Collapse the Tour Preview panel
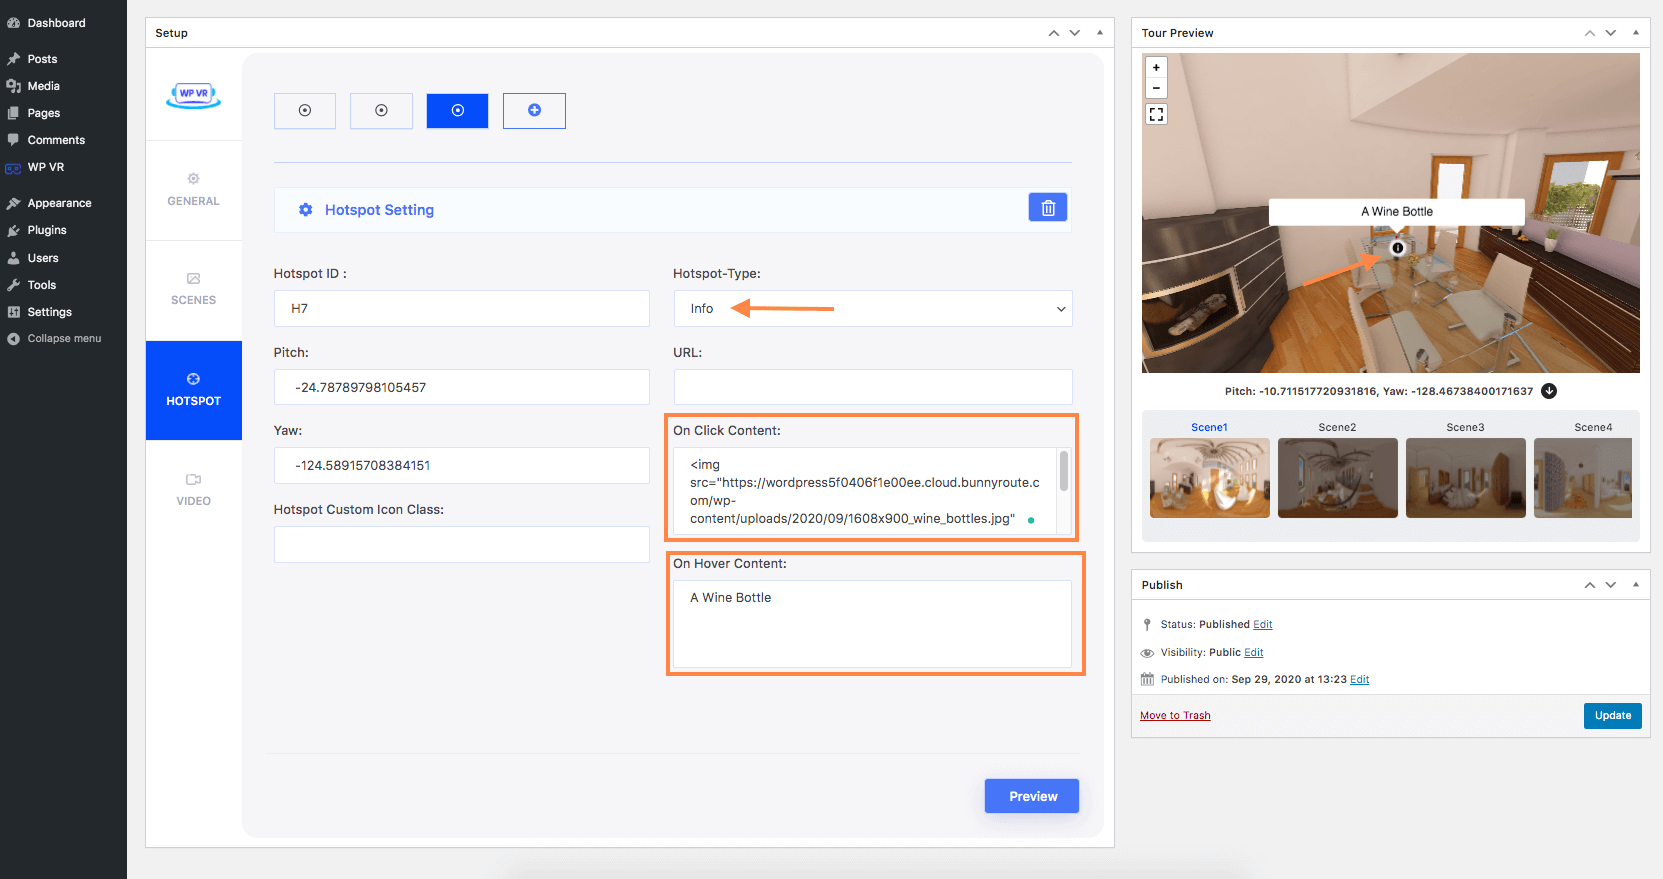The height and width of the screenshot is (879, 1663). tap(1636, 33)
